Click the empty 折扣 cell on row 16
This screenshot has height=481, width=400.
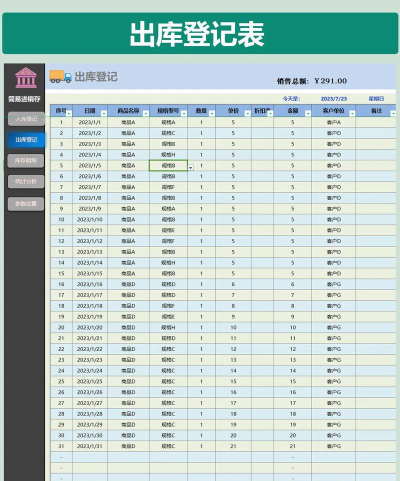(262, 284)
